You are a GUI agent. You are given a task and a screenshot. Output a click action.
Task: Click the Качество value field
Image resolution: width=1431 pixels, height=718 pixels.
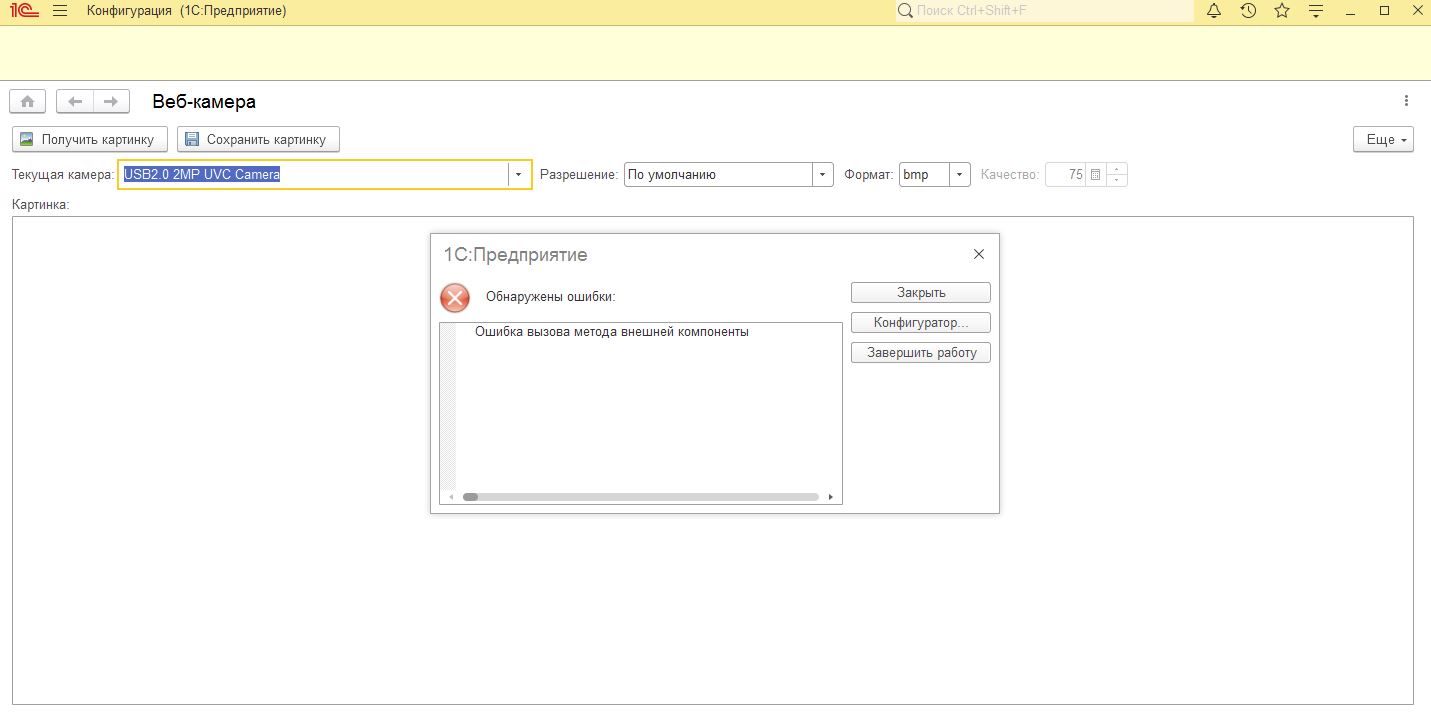[x=1065, y=175]
